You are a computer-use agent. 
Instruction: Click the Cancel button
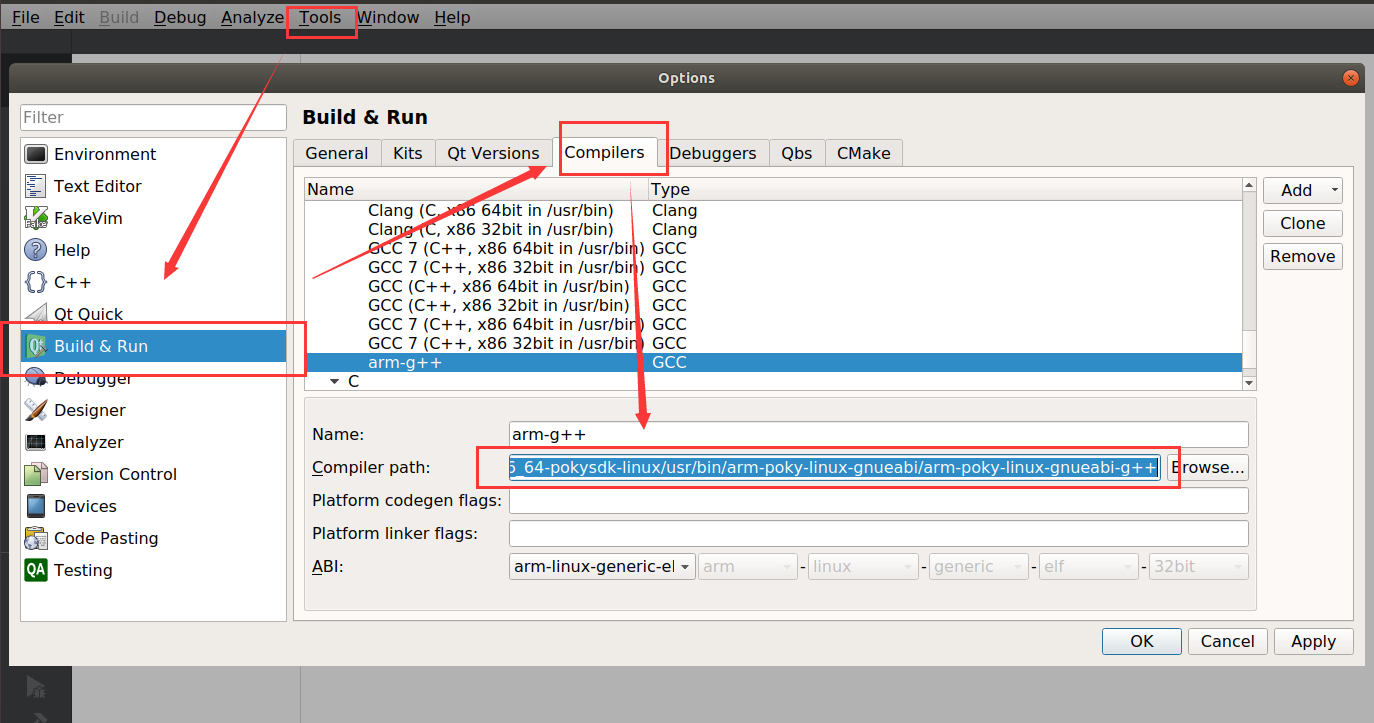1228,641
